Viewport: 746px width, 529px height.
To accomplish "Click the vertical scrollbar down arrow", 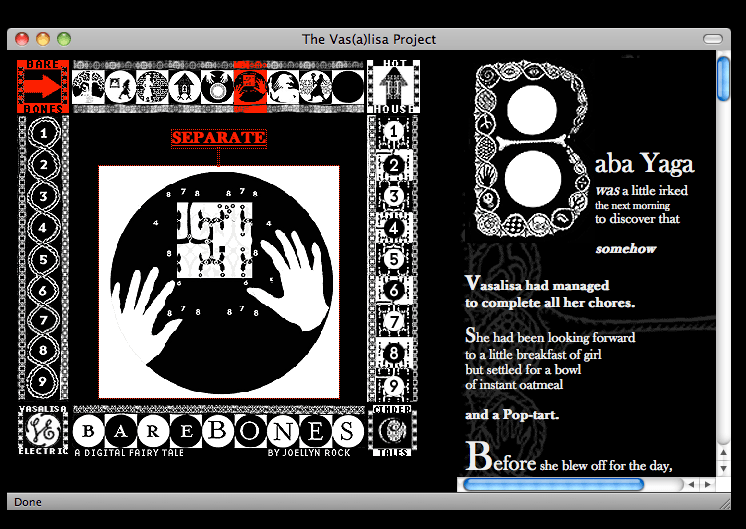I will click(x=724, y=466).
